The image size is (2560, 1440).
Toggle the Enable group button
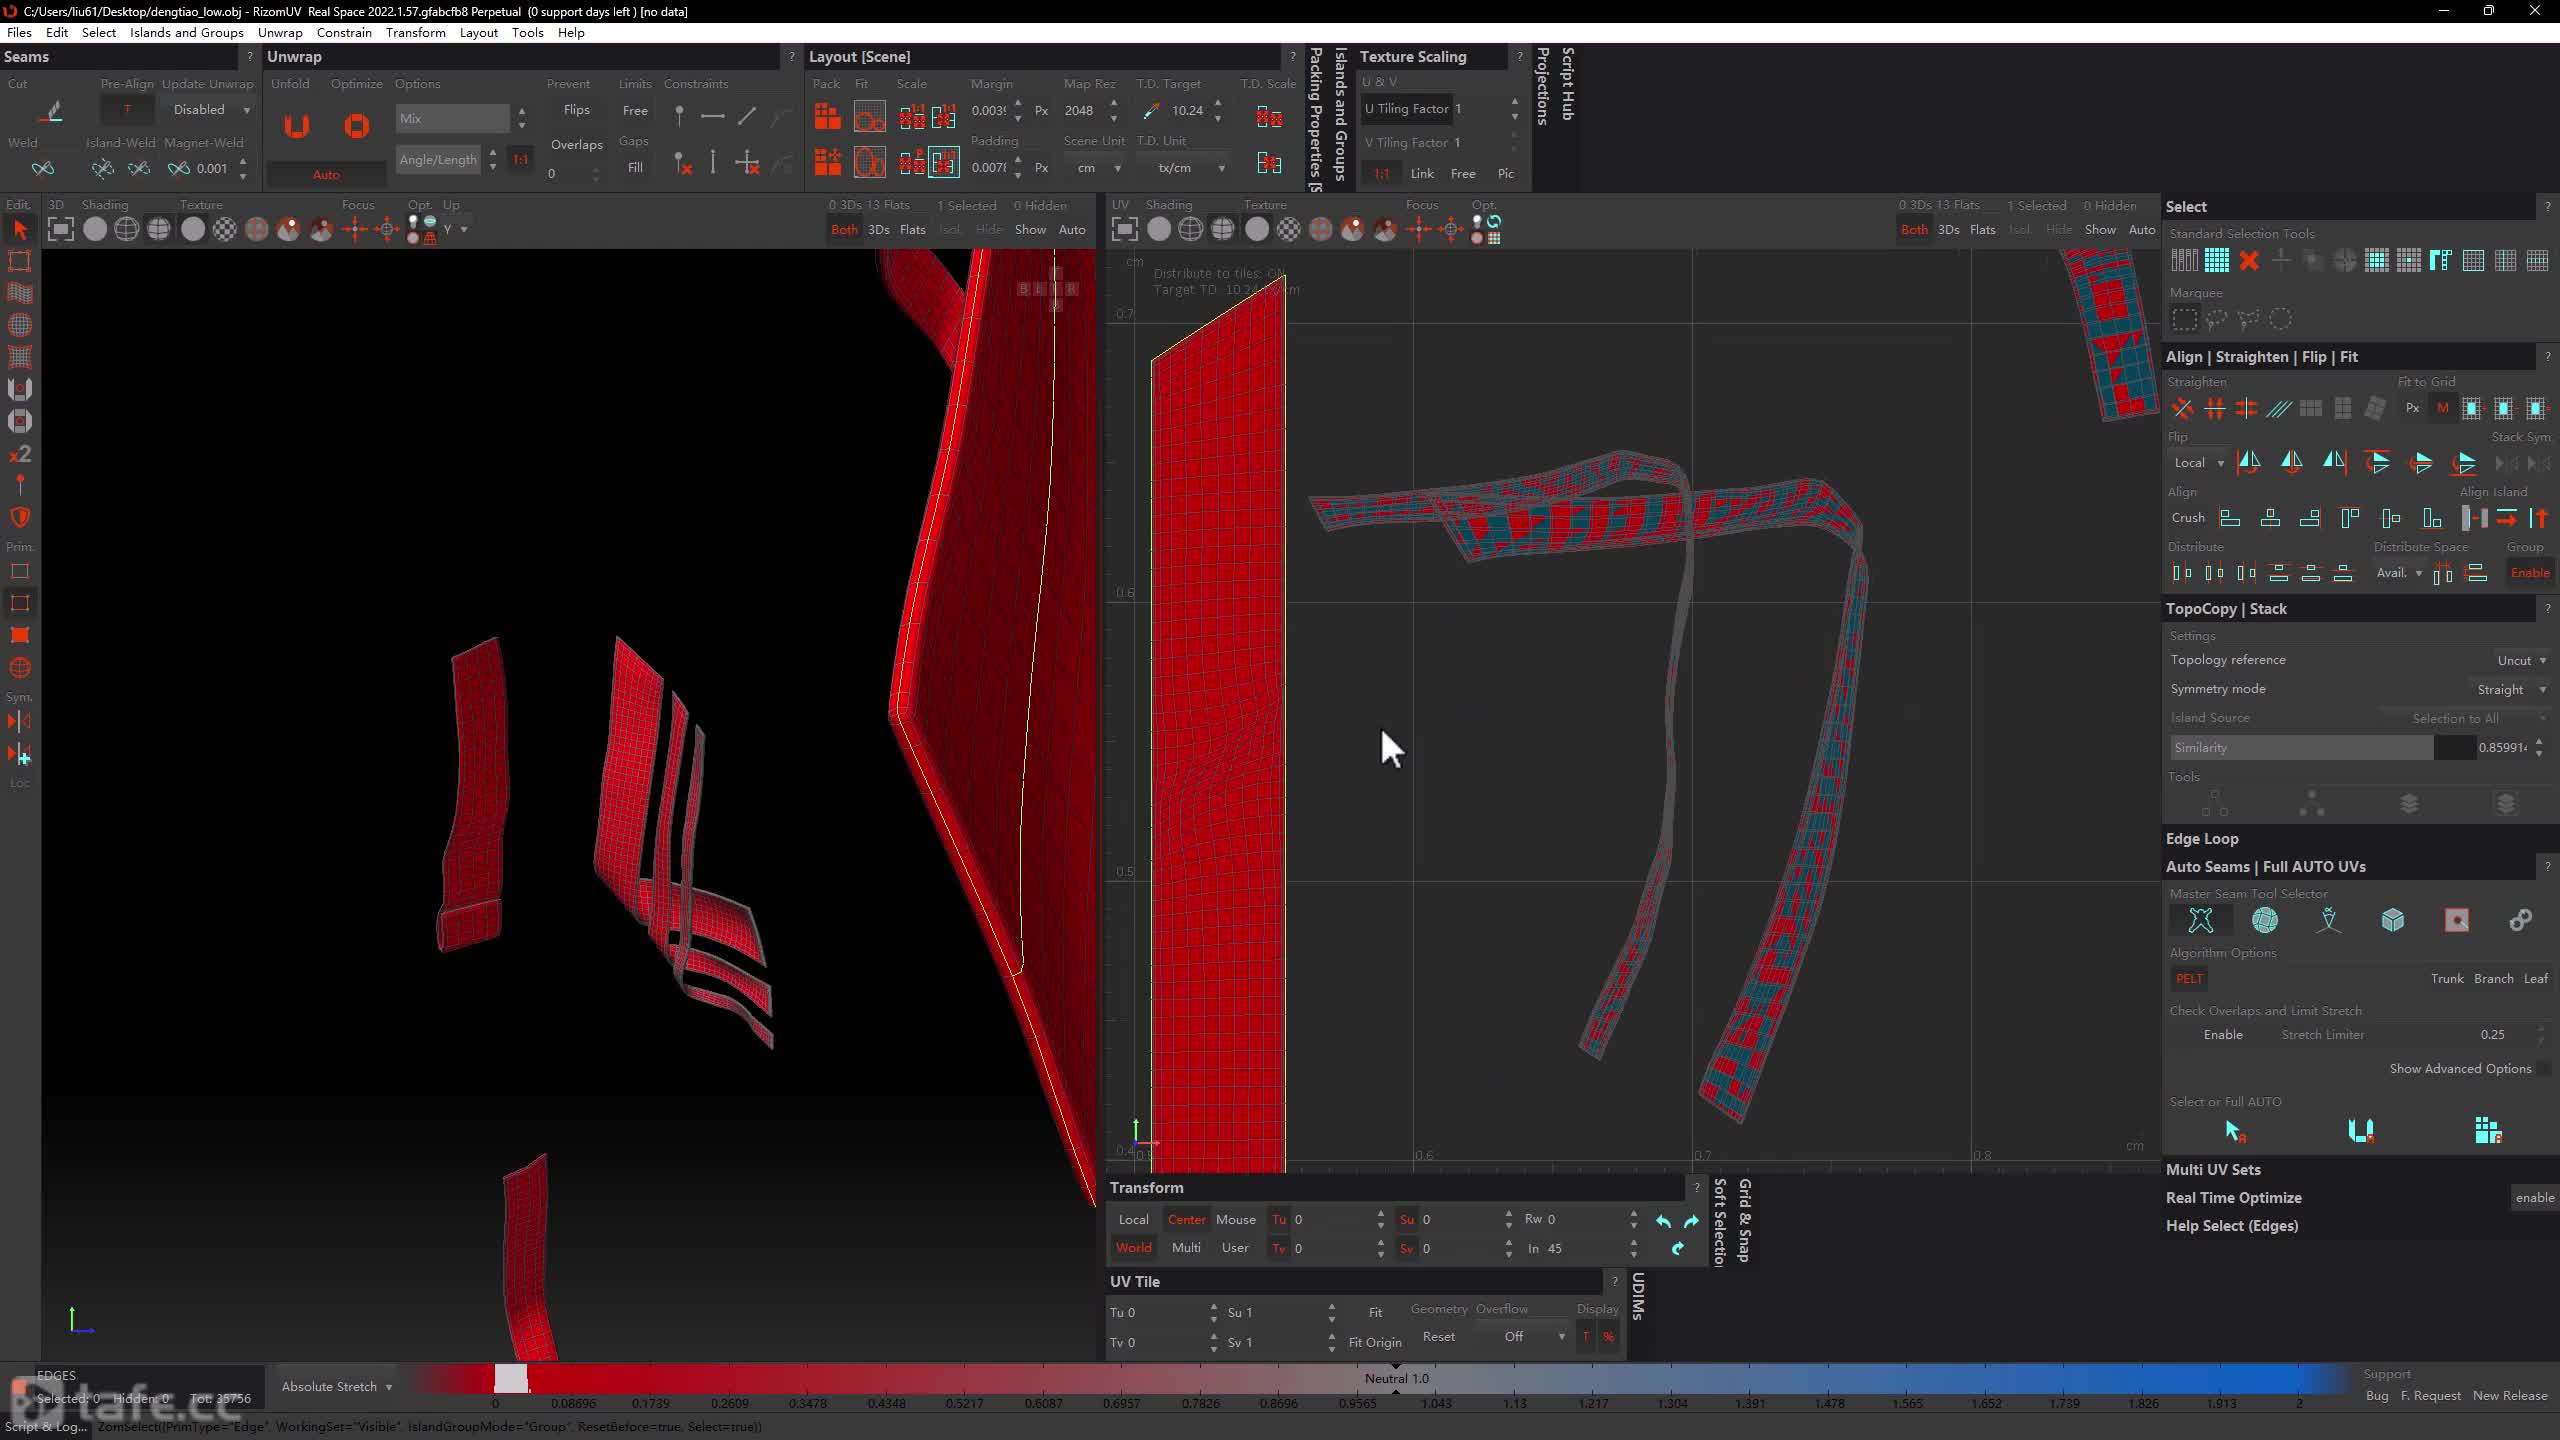2530,573
